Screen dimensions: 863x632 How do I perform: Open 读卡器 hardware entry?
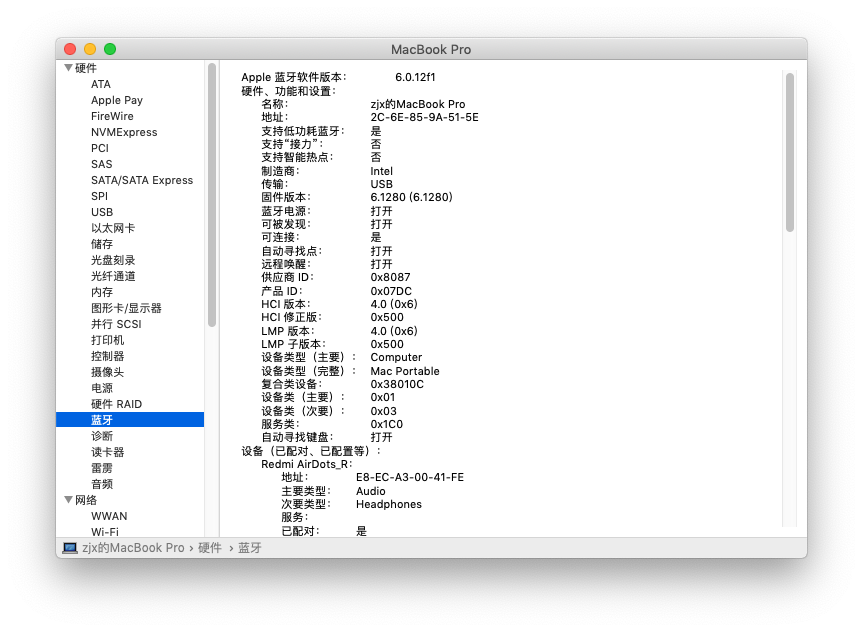pos(107,451)
